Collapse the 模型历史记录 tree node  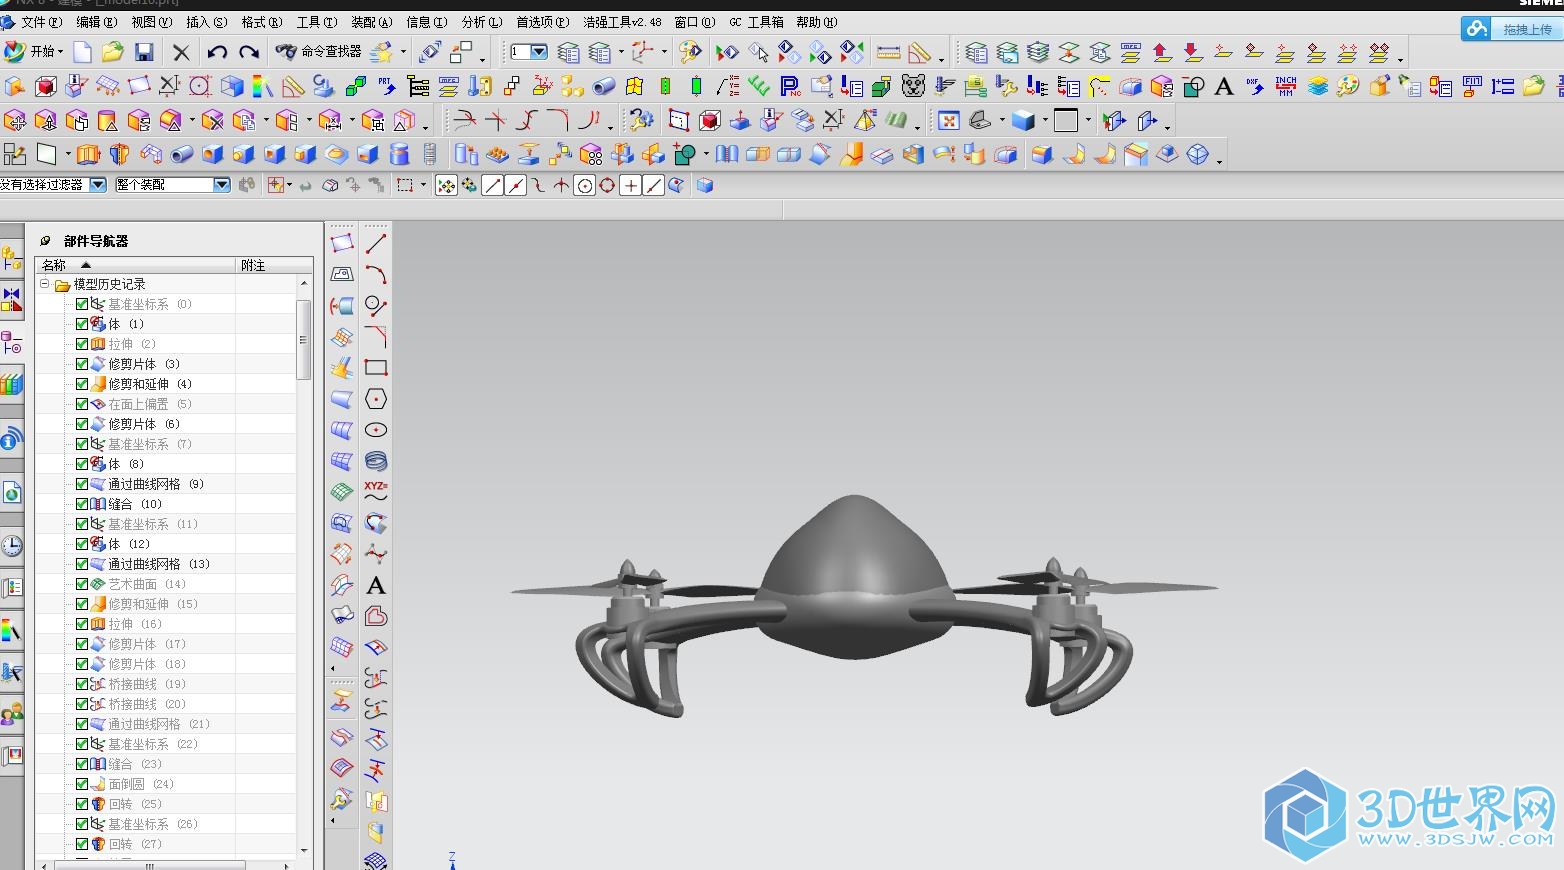coord(45,284)
